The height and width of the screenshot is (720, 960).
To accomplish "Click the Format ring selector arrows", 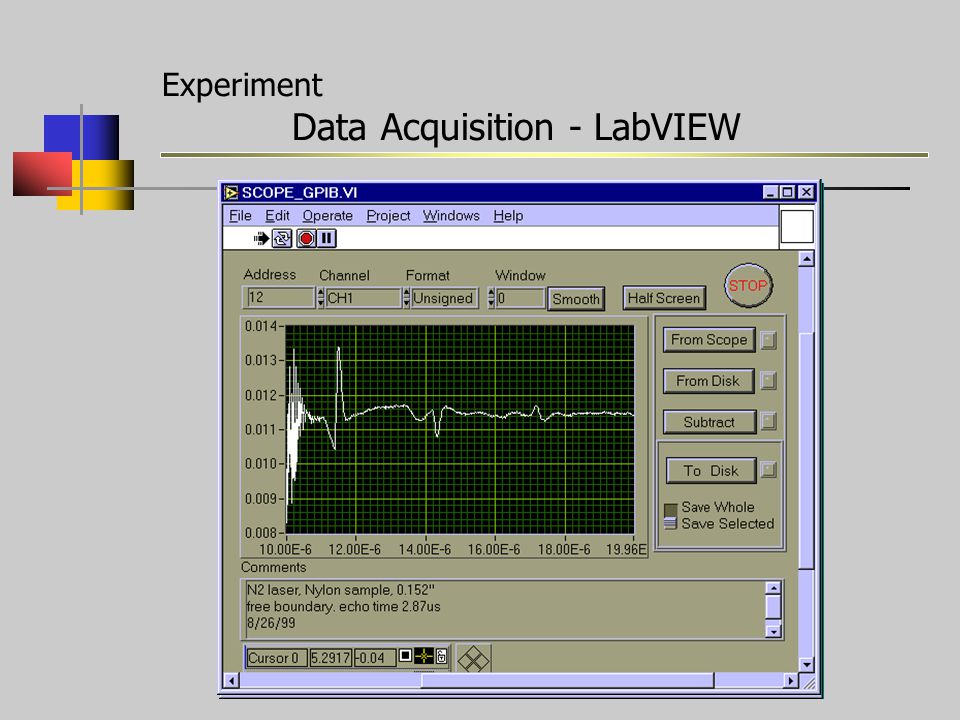I will (x=407, y=298).
